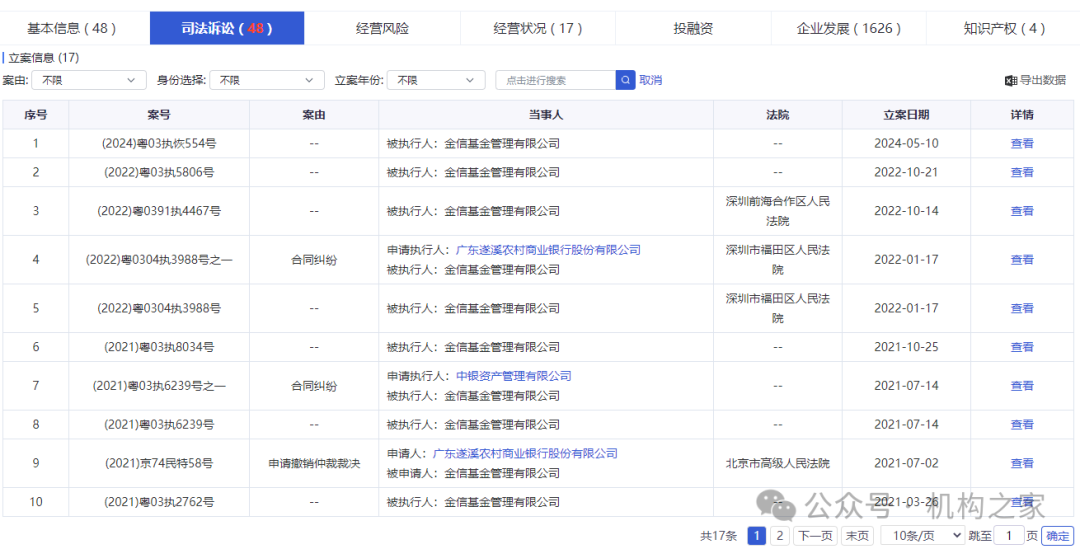Click 查看 for row 5 (2022)粤0304执3988号

coord(1021,308)
